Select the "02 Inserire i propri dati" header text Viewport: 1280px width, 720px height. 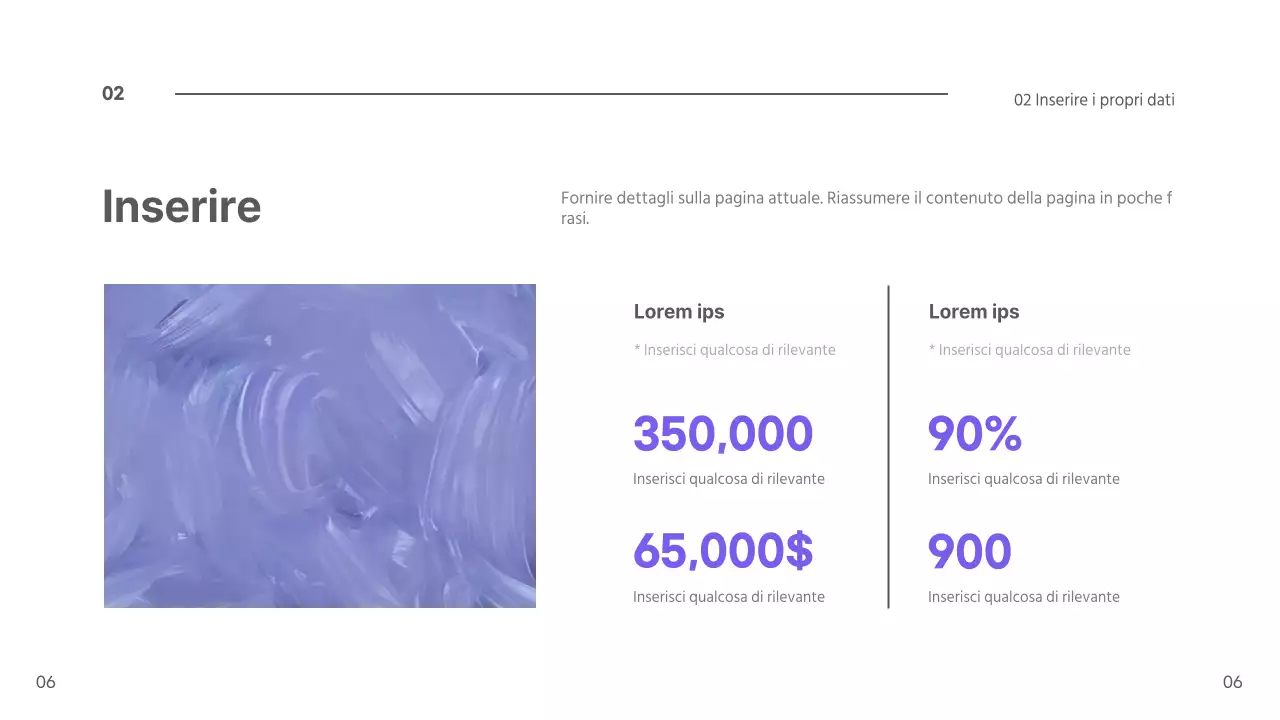point(1094,100)
